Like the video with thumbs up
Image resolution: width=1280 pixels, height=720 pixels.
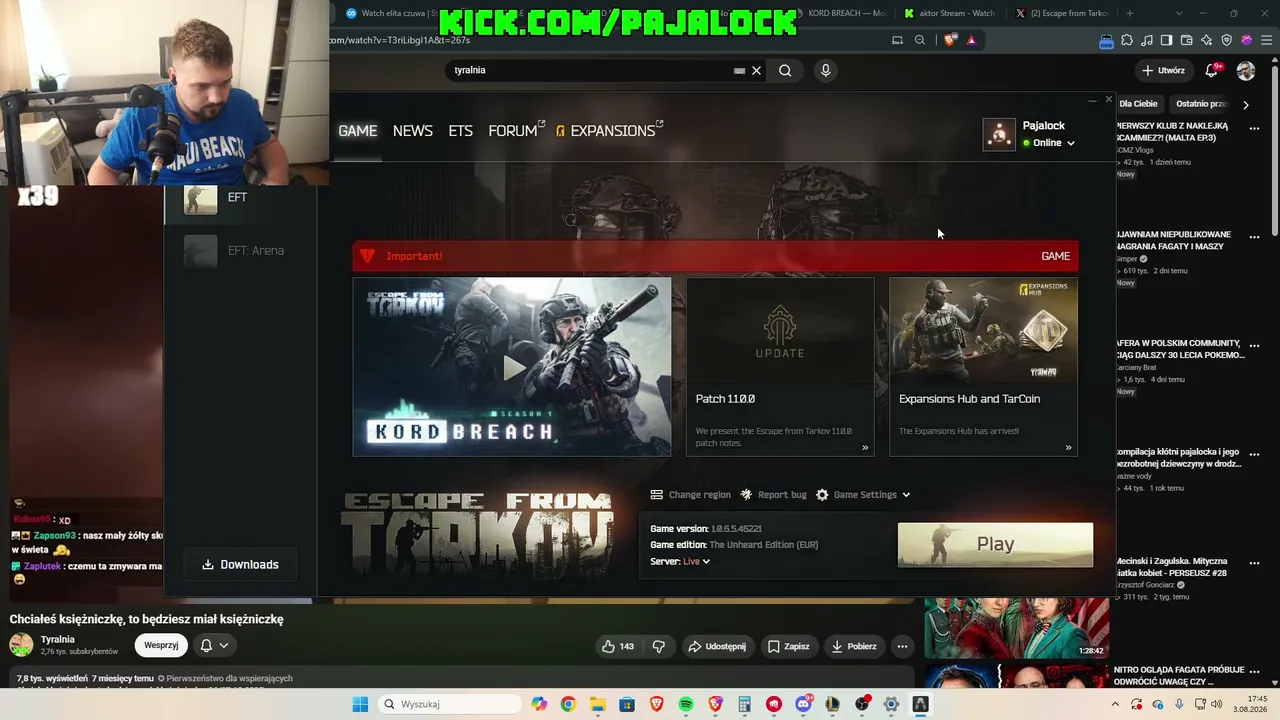618,646
